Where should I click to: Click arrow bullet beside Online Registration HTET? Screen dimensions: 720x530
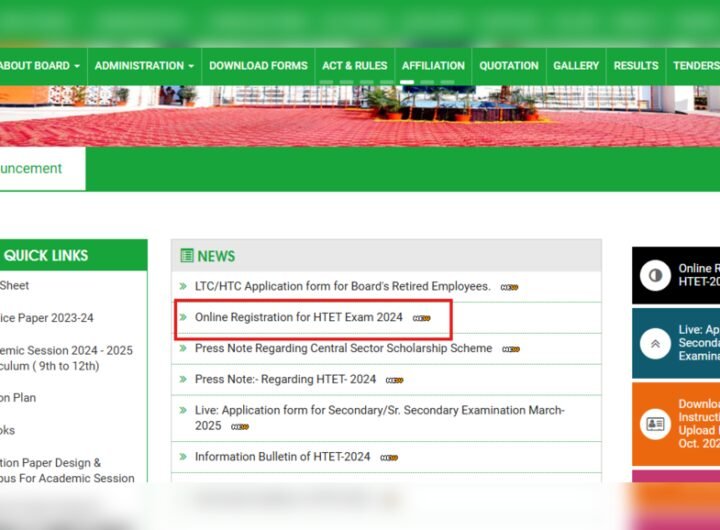point(183,317)
